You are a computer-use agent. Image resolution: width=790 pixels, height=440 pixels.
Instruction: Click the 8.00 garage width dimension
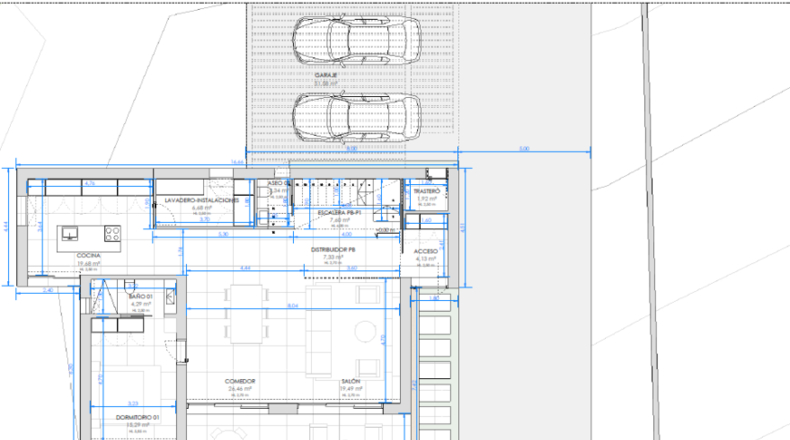click(352, 149)
